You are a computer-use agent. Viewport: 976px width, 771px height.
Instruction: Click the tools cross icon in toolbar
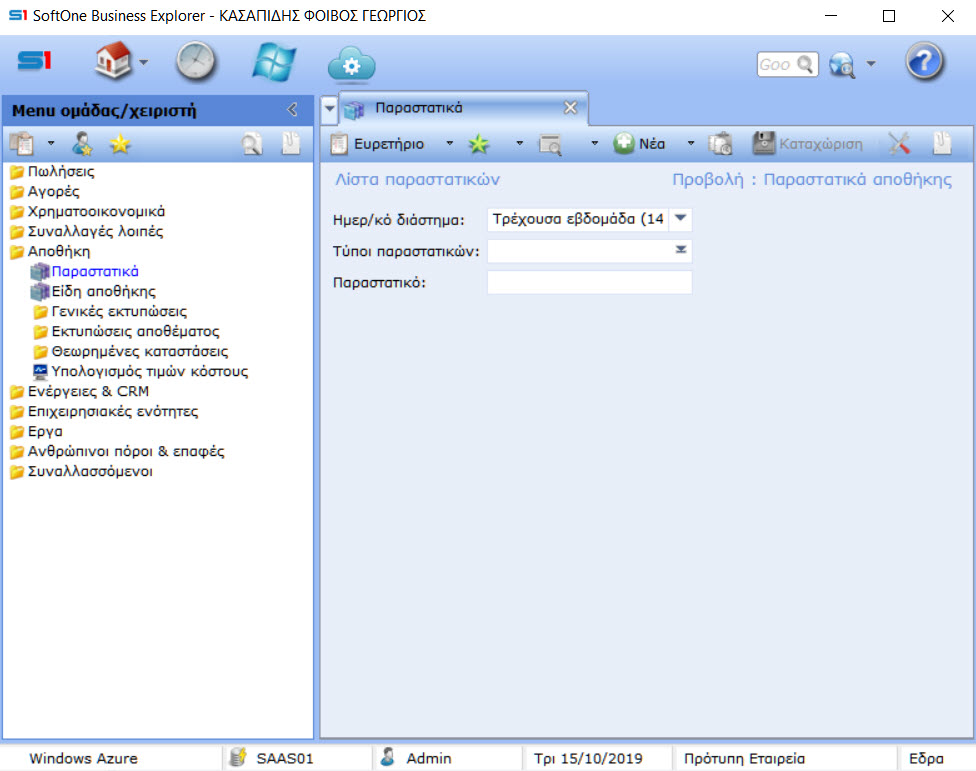point(899,144)
